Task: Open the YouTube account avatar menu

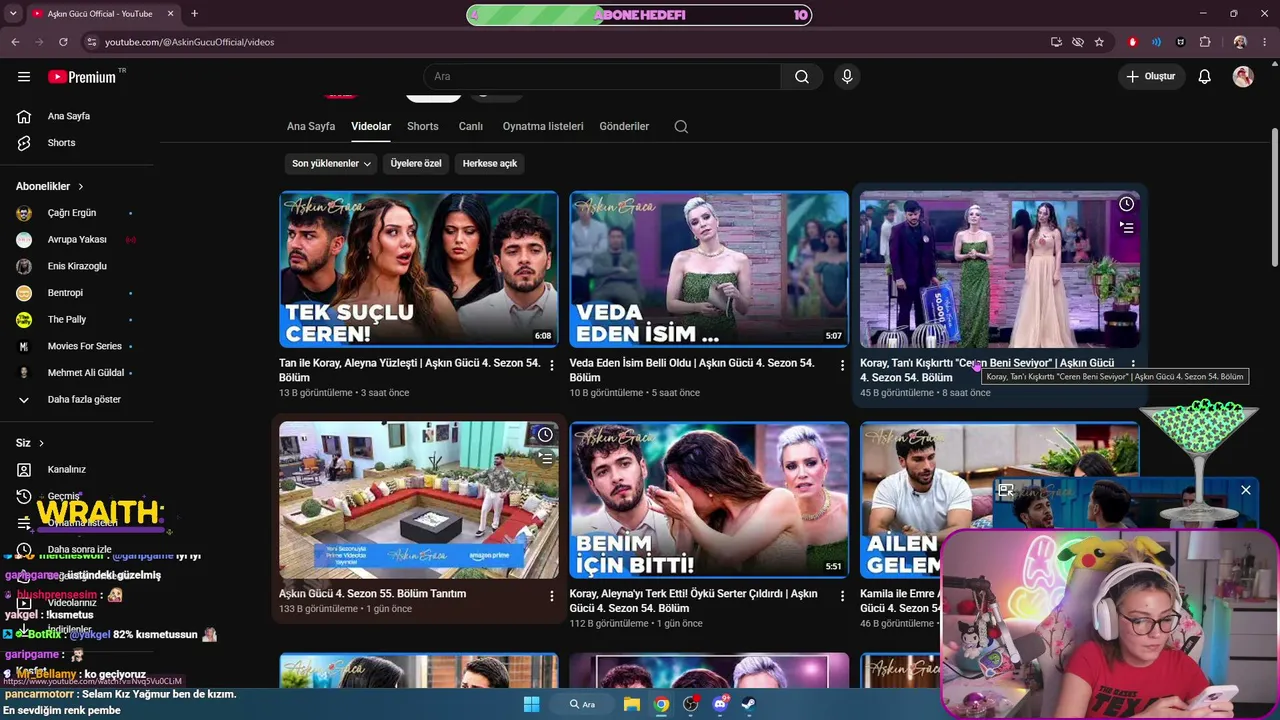Action: [x=1243, y=77]
